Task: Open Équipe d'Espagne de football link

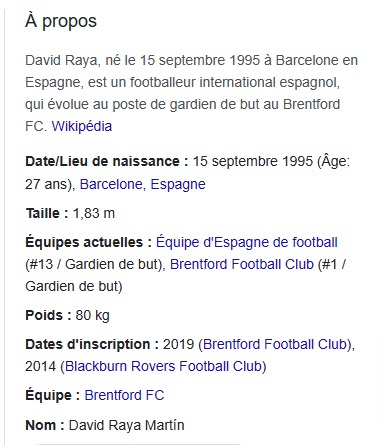Action: point(247,242)
